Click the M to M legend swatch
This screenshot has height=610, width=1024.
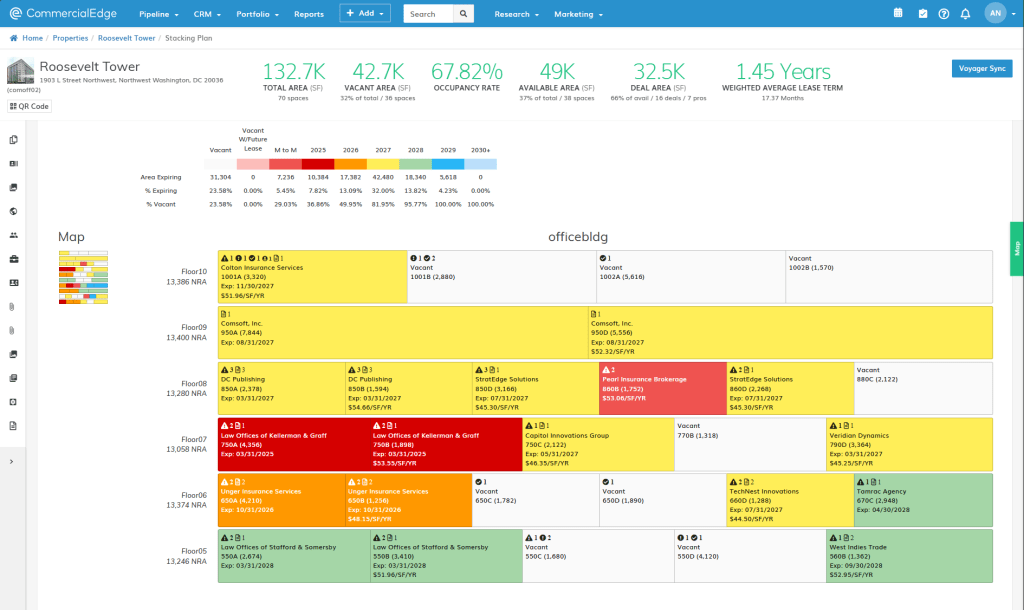(x=285, y=165)
